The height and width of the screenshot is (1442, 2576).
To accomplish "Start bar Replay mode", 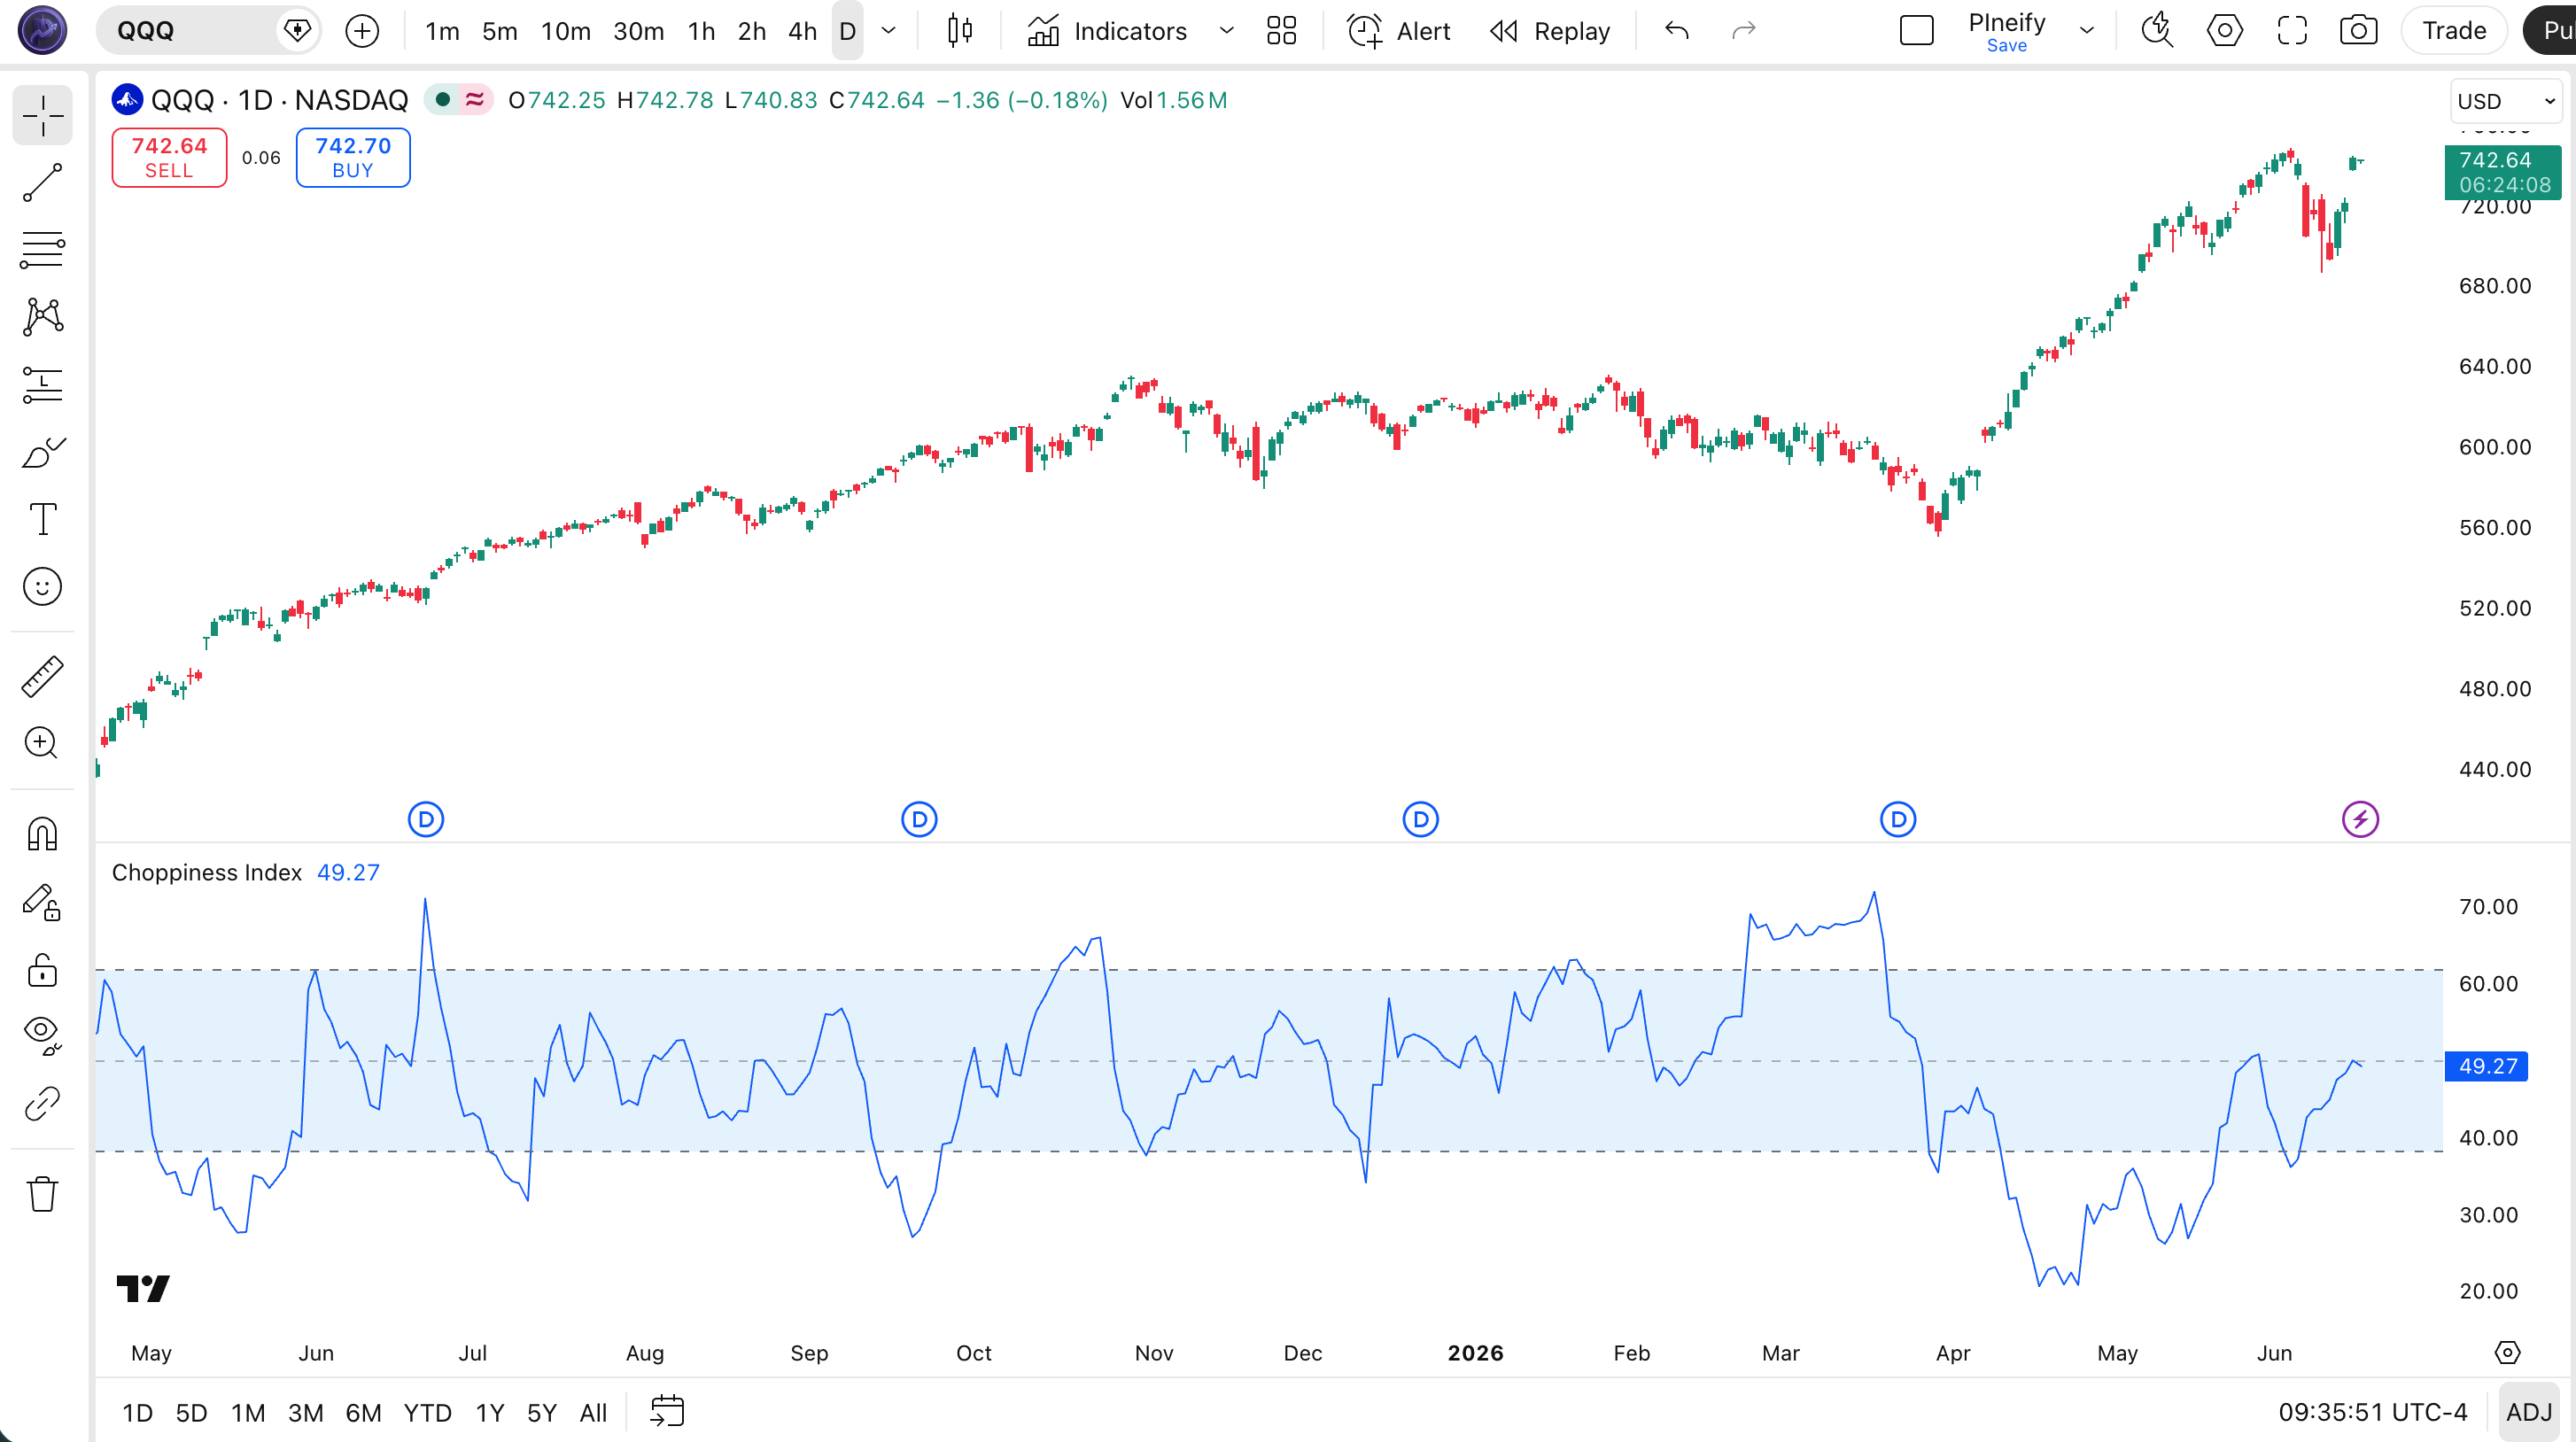I will pyautogui.click(x=1551, y=31).
